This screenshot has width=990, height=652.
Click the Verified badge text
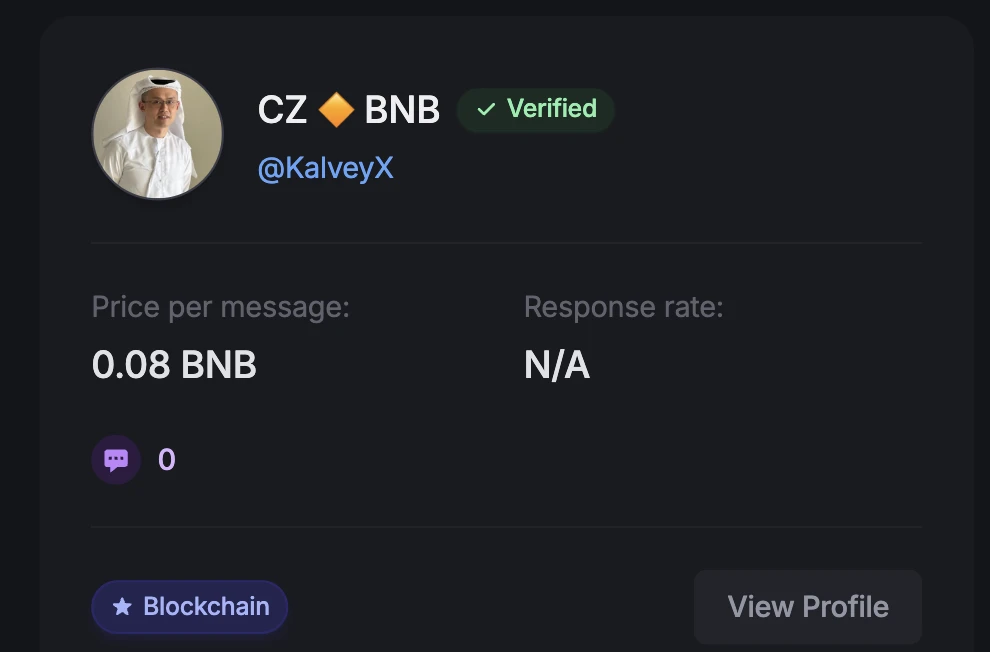(551, 108)
